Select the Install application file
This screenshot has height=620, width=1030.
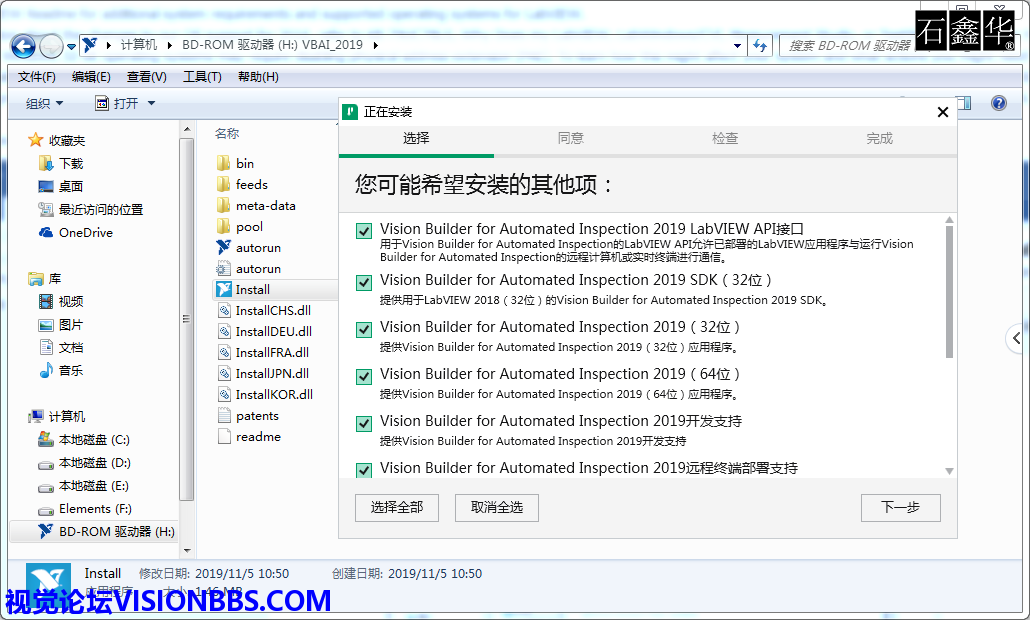(x=275, y=289)
